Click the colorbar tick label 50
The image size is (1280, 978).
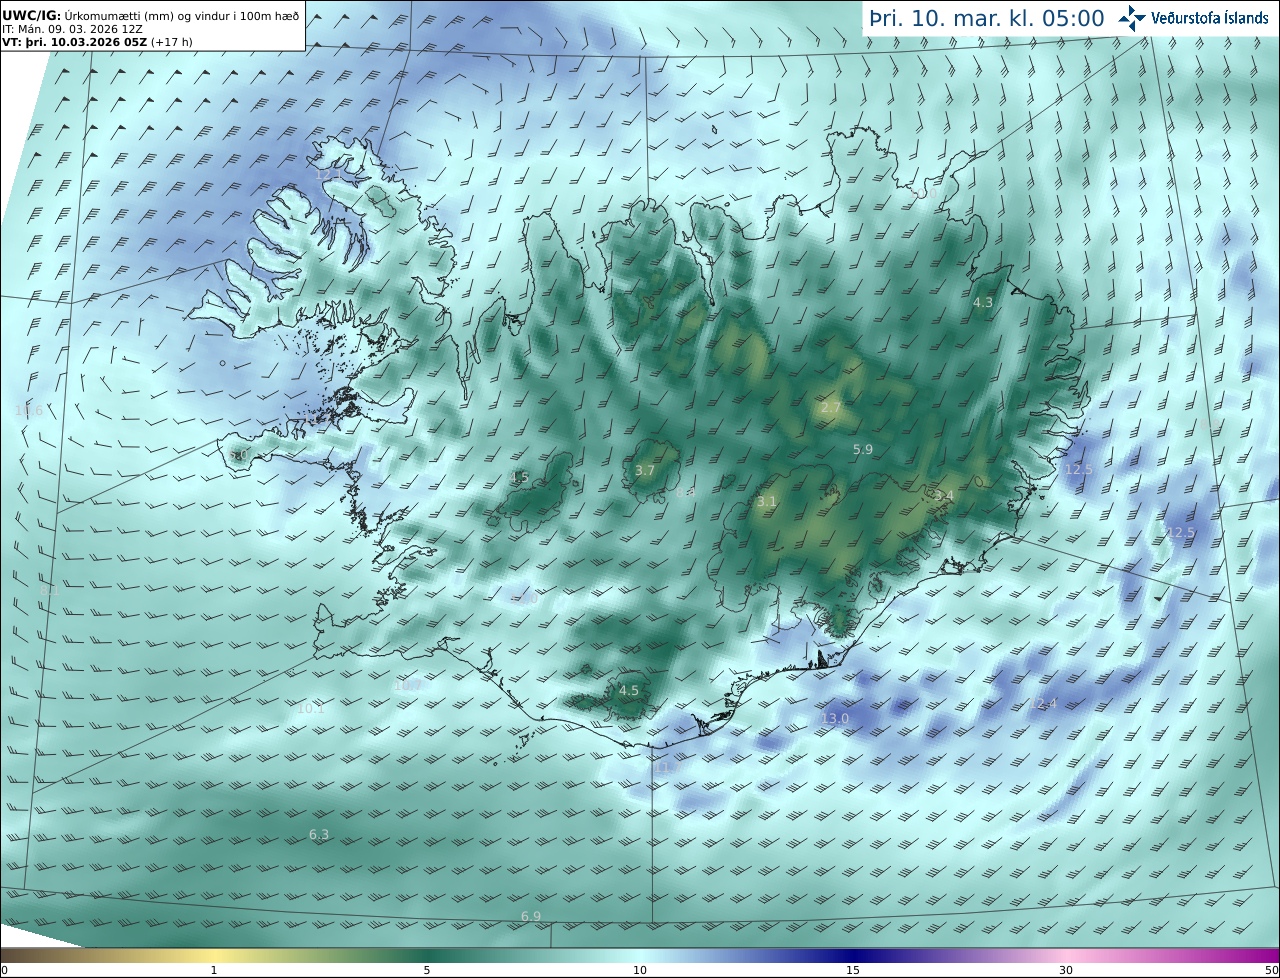1272,970
